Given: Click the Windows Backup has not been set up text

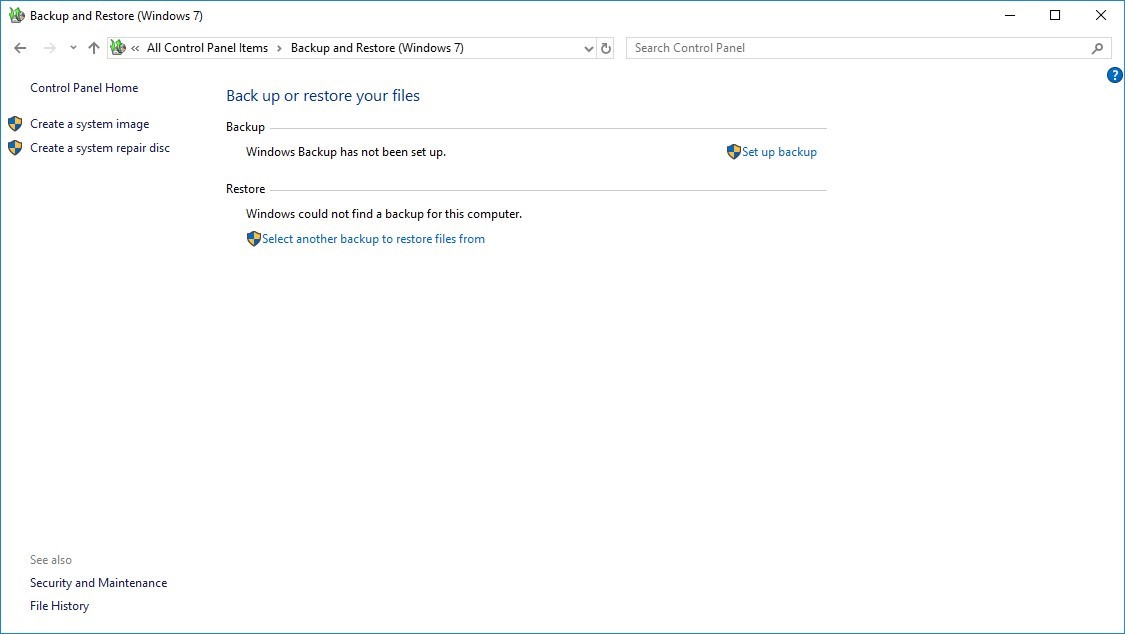Looking at the screenshot, I should point(346,152).
